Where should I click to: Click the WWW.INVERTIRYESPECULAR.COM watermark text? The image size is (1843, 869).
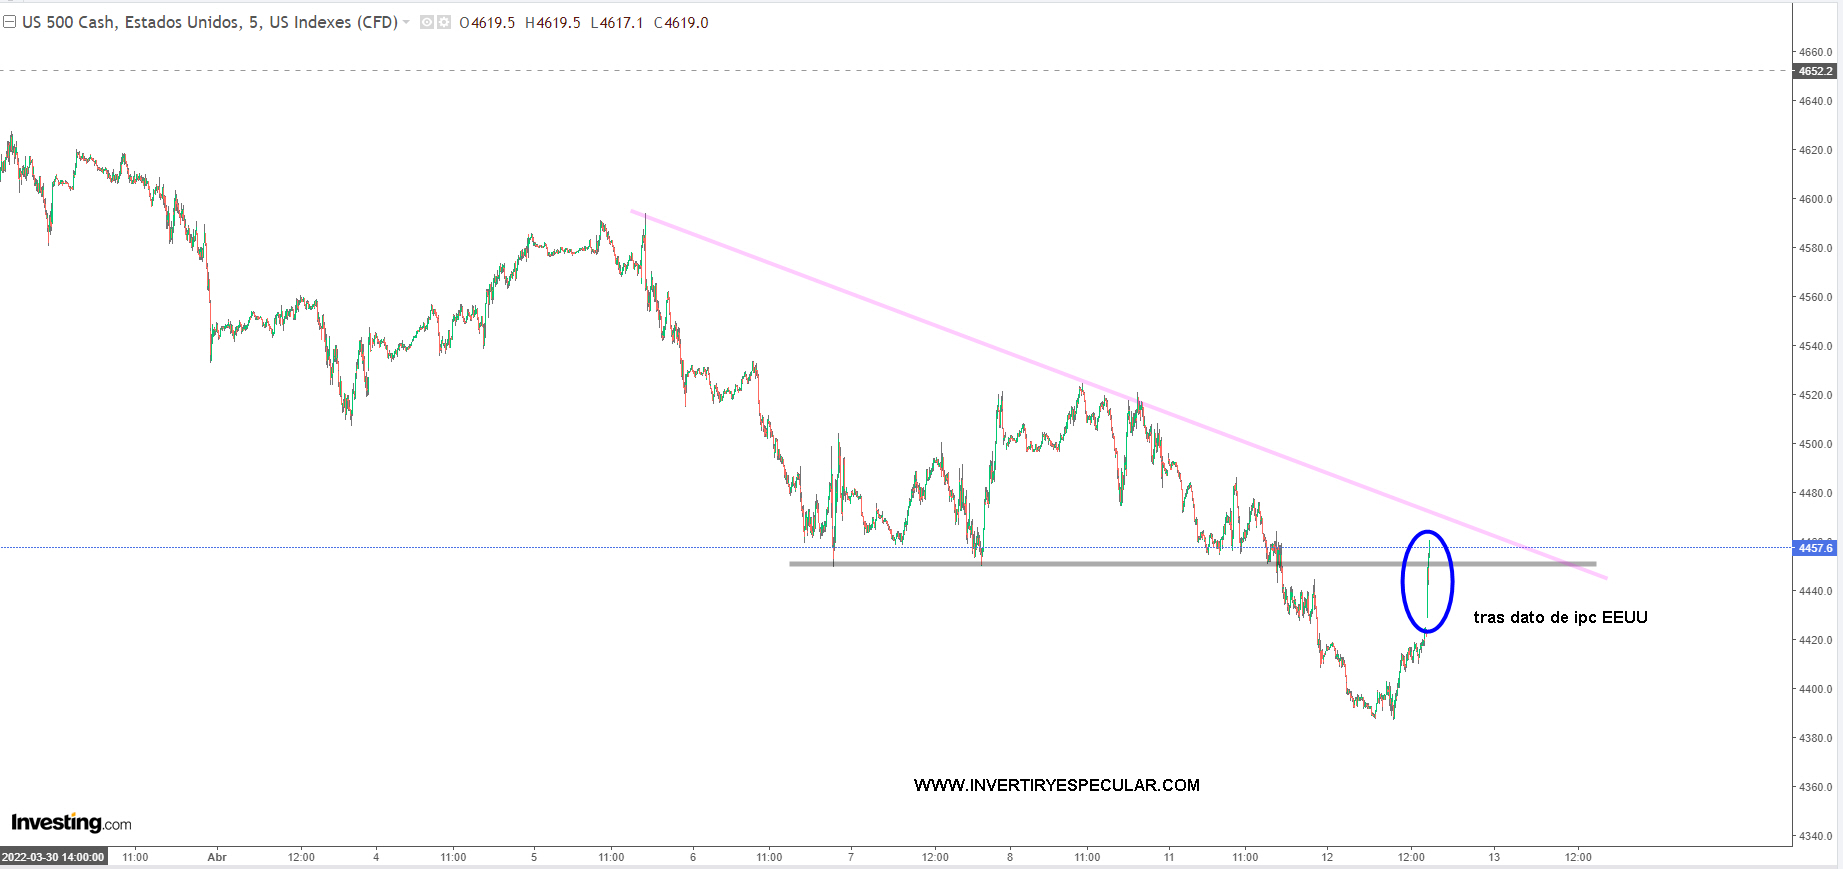[1056, 785]
